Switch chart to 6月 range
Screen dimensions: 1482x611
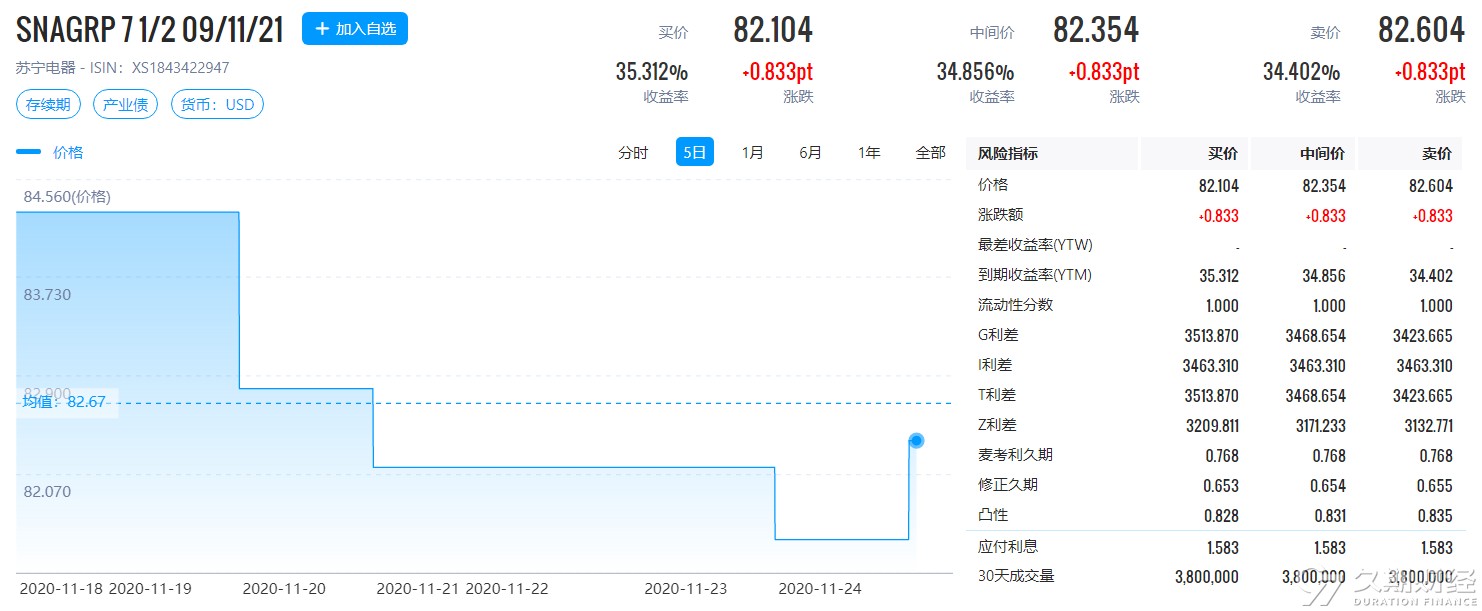[810, 152]
